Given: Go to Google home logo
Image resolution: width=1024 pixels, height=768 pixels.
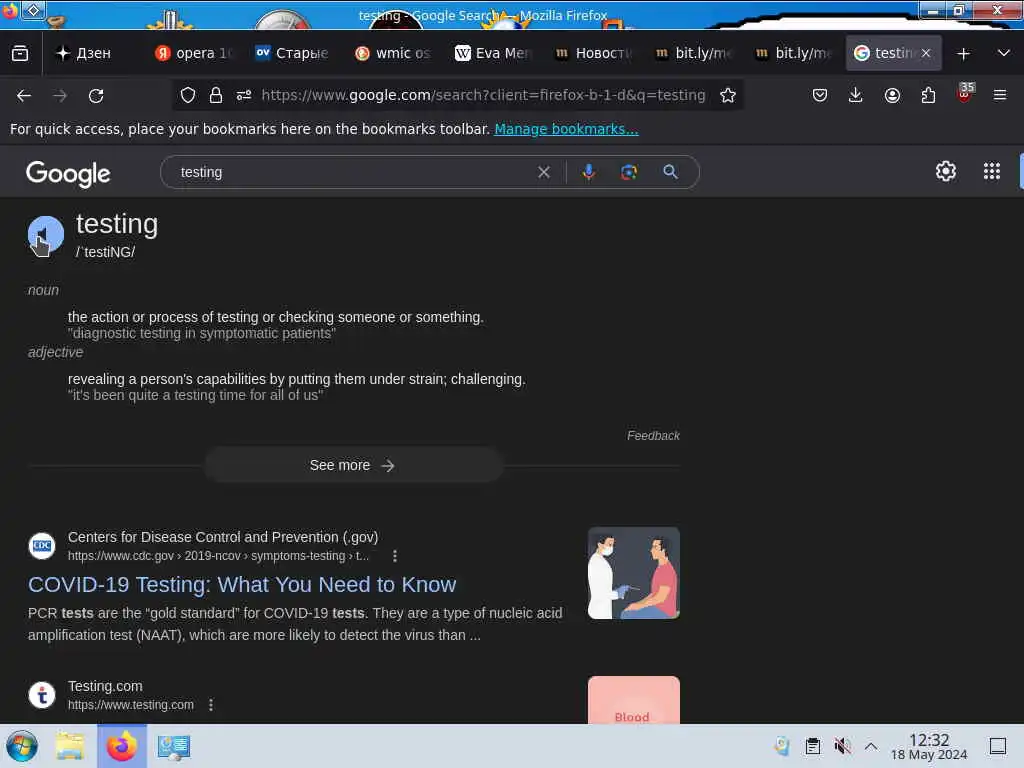Looking at the screenshot, I should 68,174.
